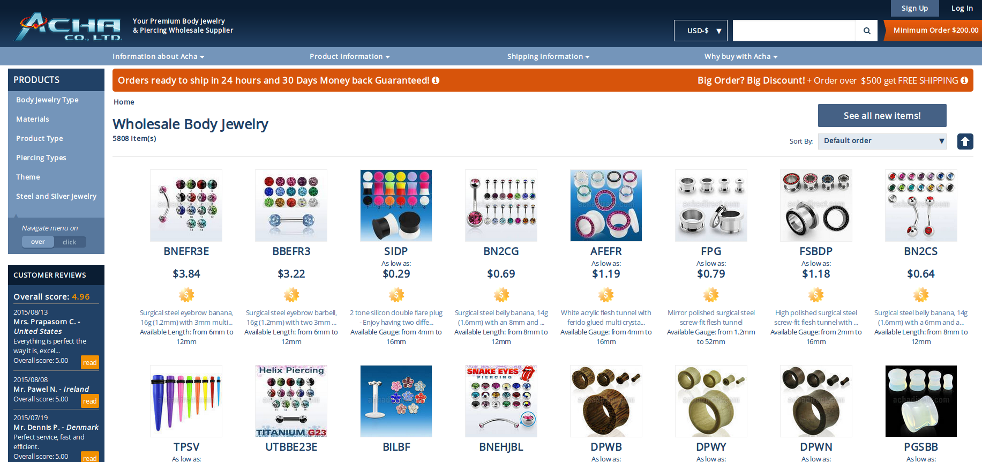Expand Product Information menu
The height and width of the screenshot is (462, 982).
click(349, 56)
